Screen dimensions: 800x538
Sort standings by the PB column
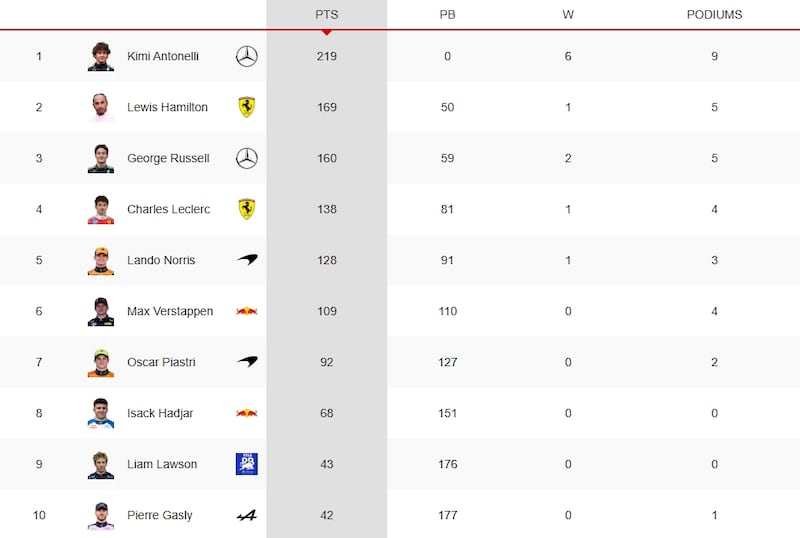pos(447,15)
